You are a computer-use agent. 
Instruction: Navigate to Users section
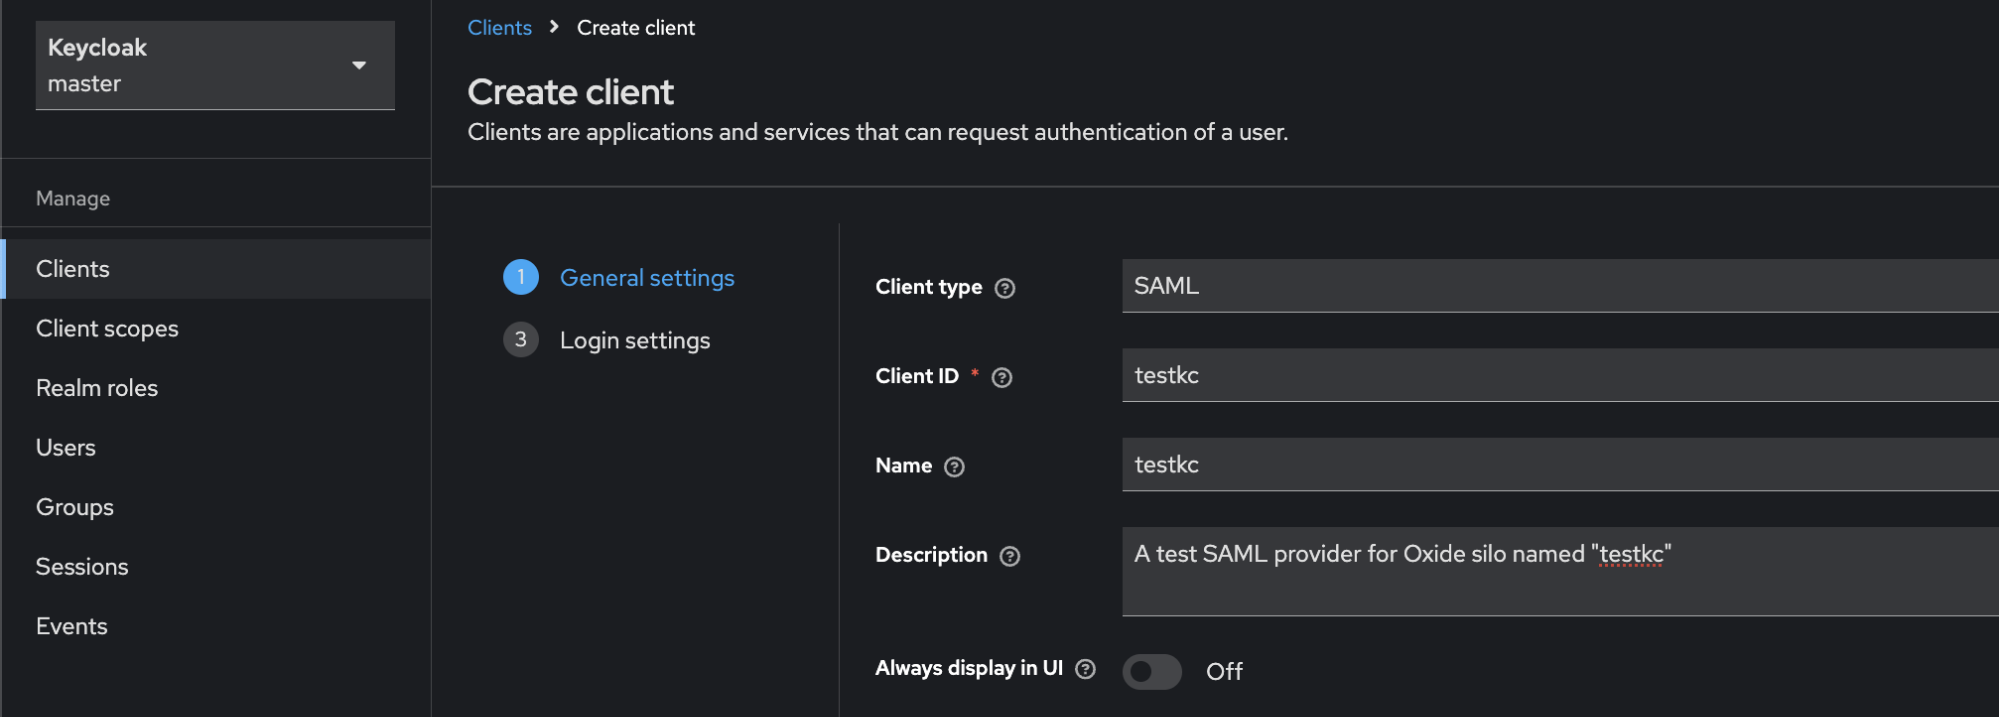tap(66, 448)
